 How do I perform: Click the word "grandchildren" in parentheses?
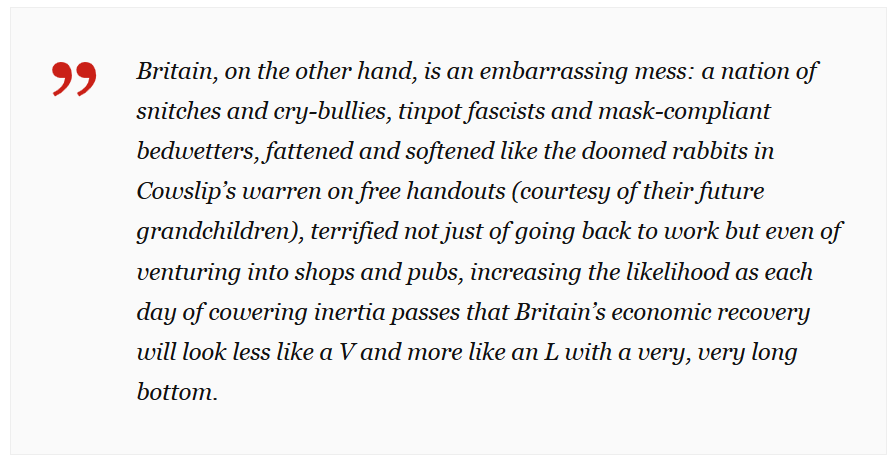tap(214, 232)
